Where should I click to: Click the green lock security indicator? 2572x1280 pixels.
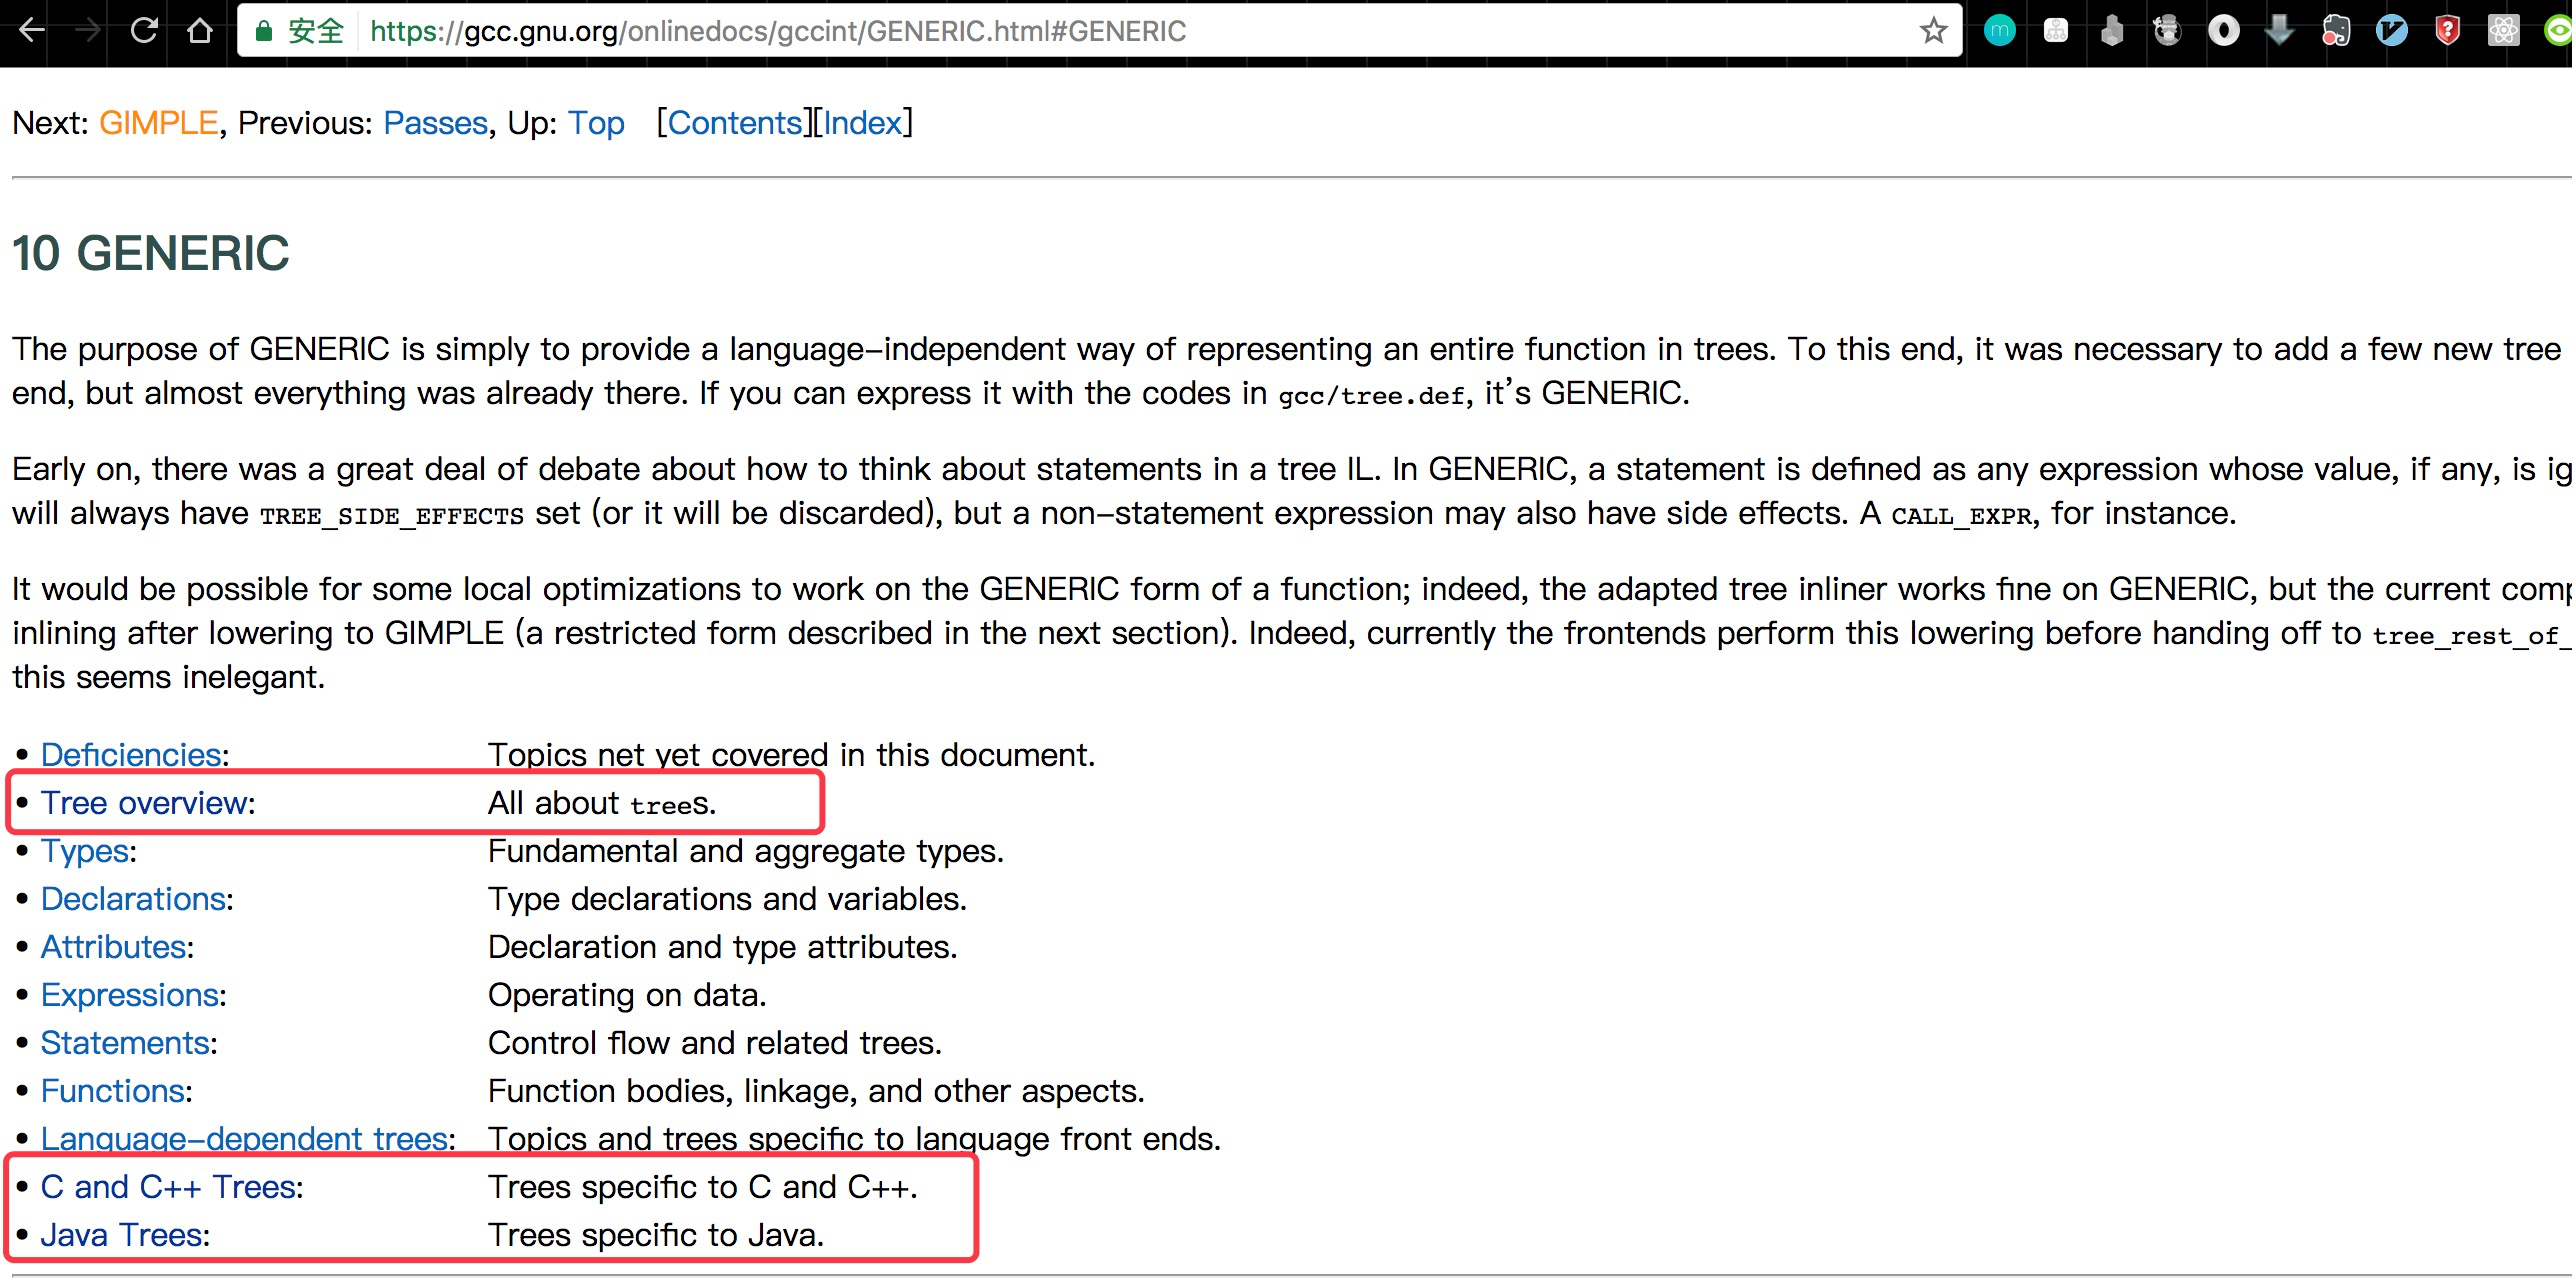(x=264, y=31)
